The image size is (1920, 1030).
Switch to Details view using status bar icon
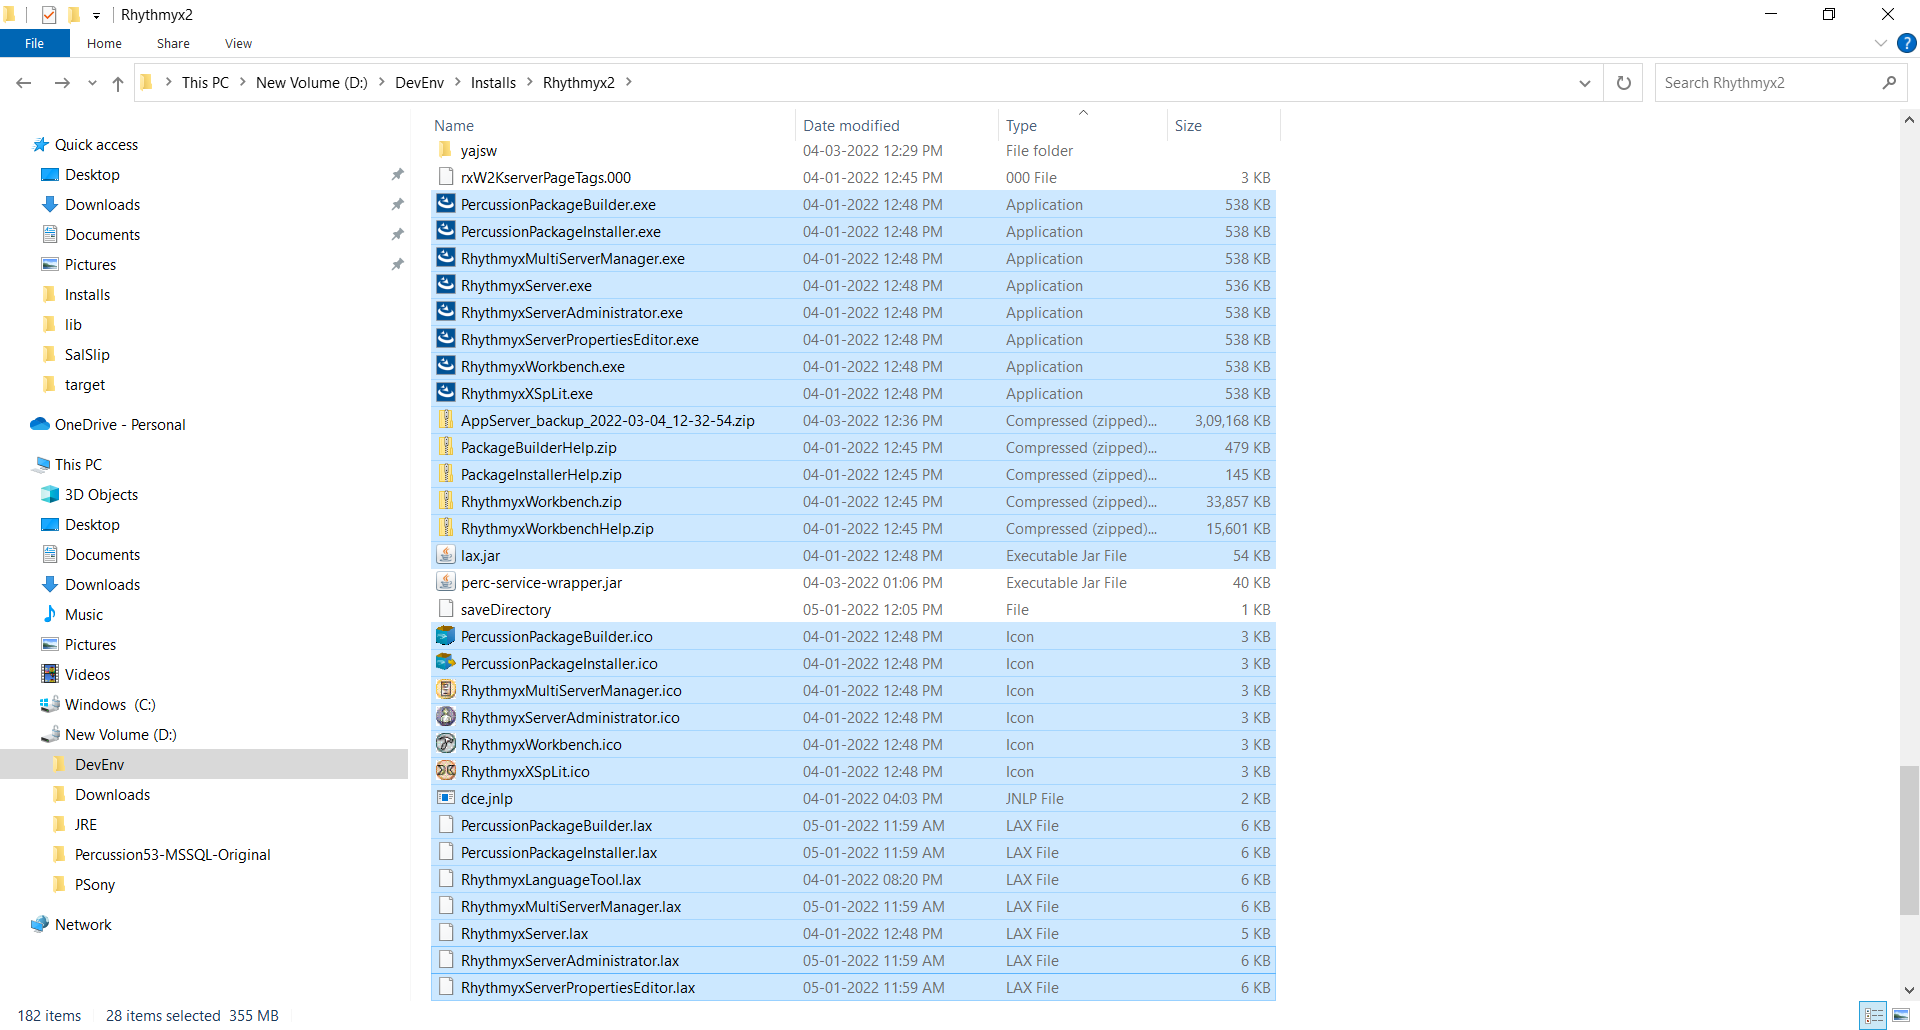click(1871, 1015)
